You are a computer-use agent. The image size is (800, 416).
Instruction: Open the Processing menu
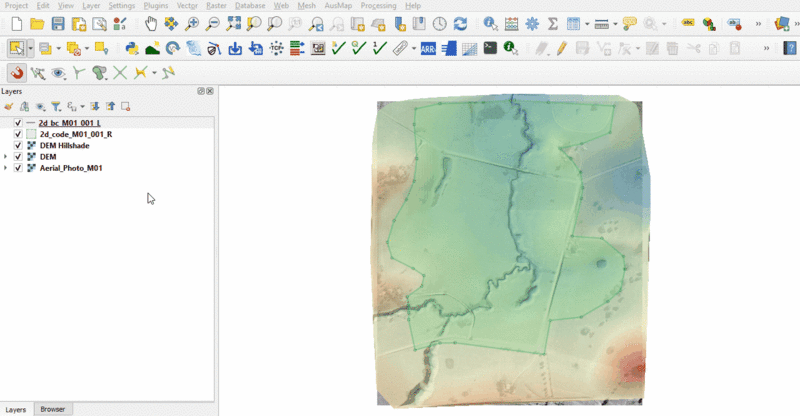378,6
